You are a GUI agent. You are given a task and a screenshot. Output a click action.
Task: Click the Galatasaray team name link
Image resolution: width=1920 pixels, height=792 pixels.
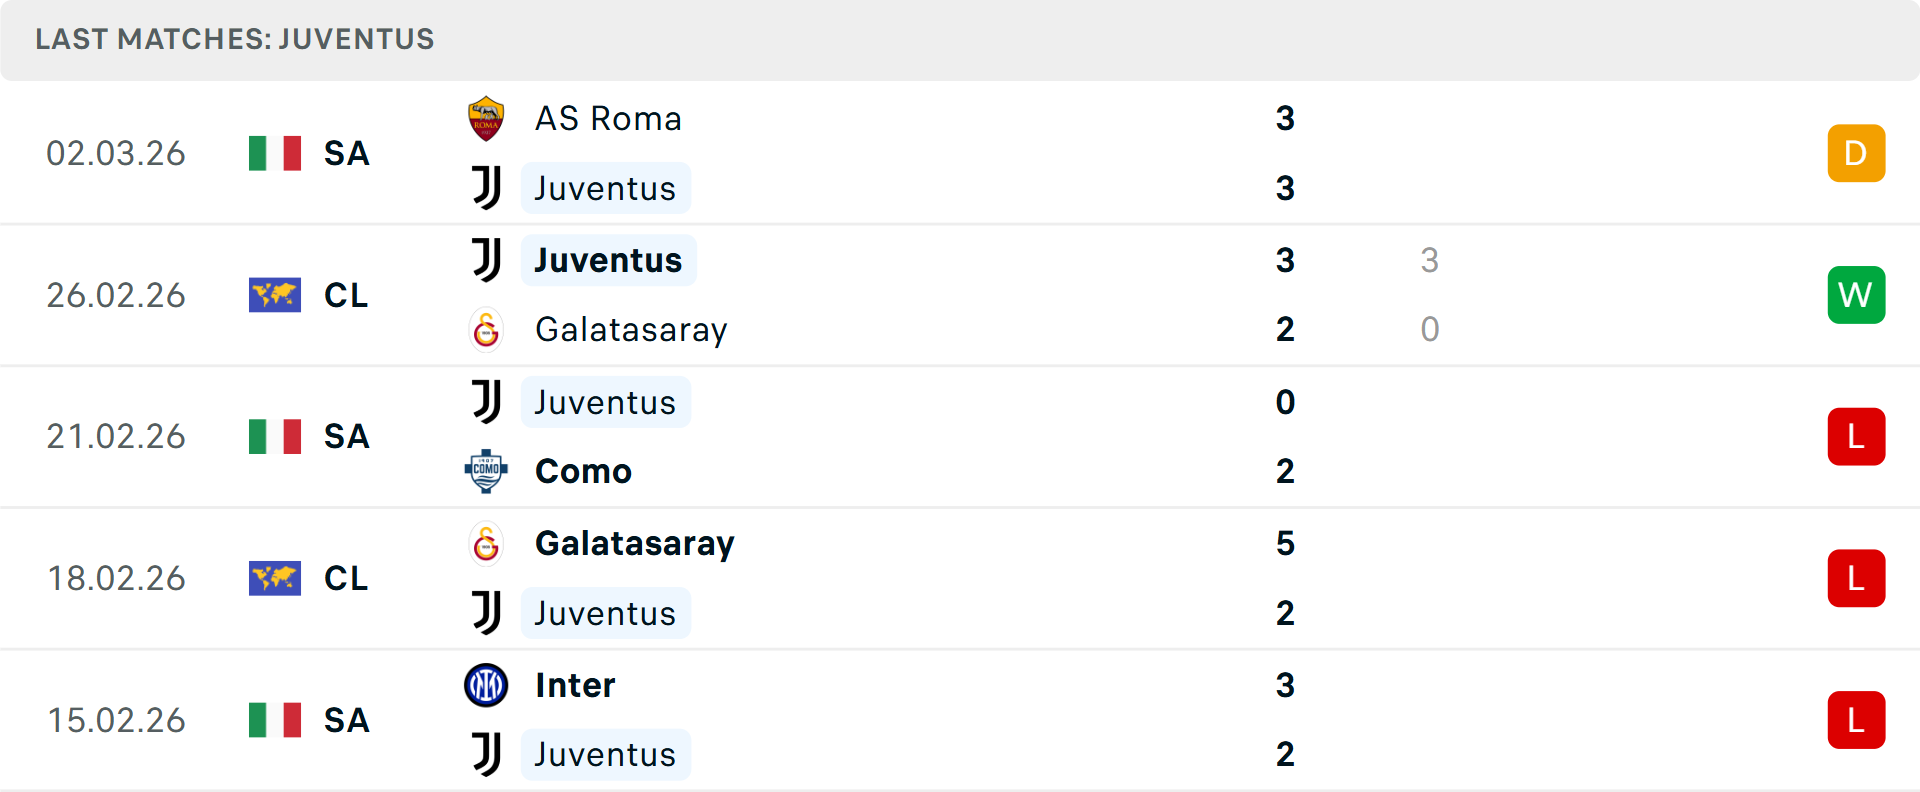[x=632, y=330]
